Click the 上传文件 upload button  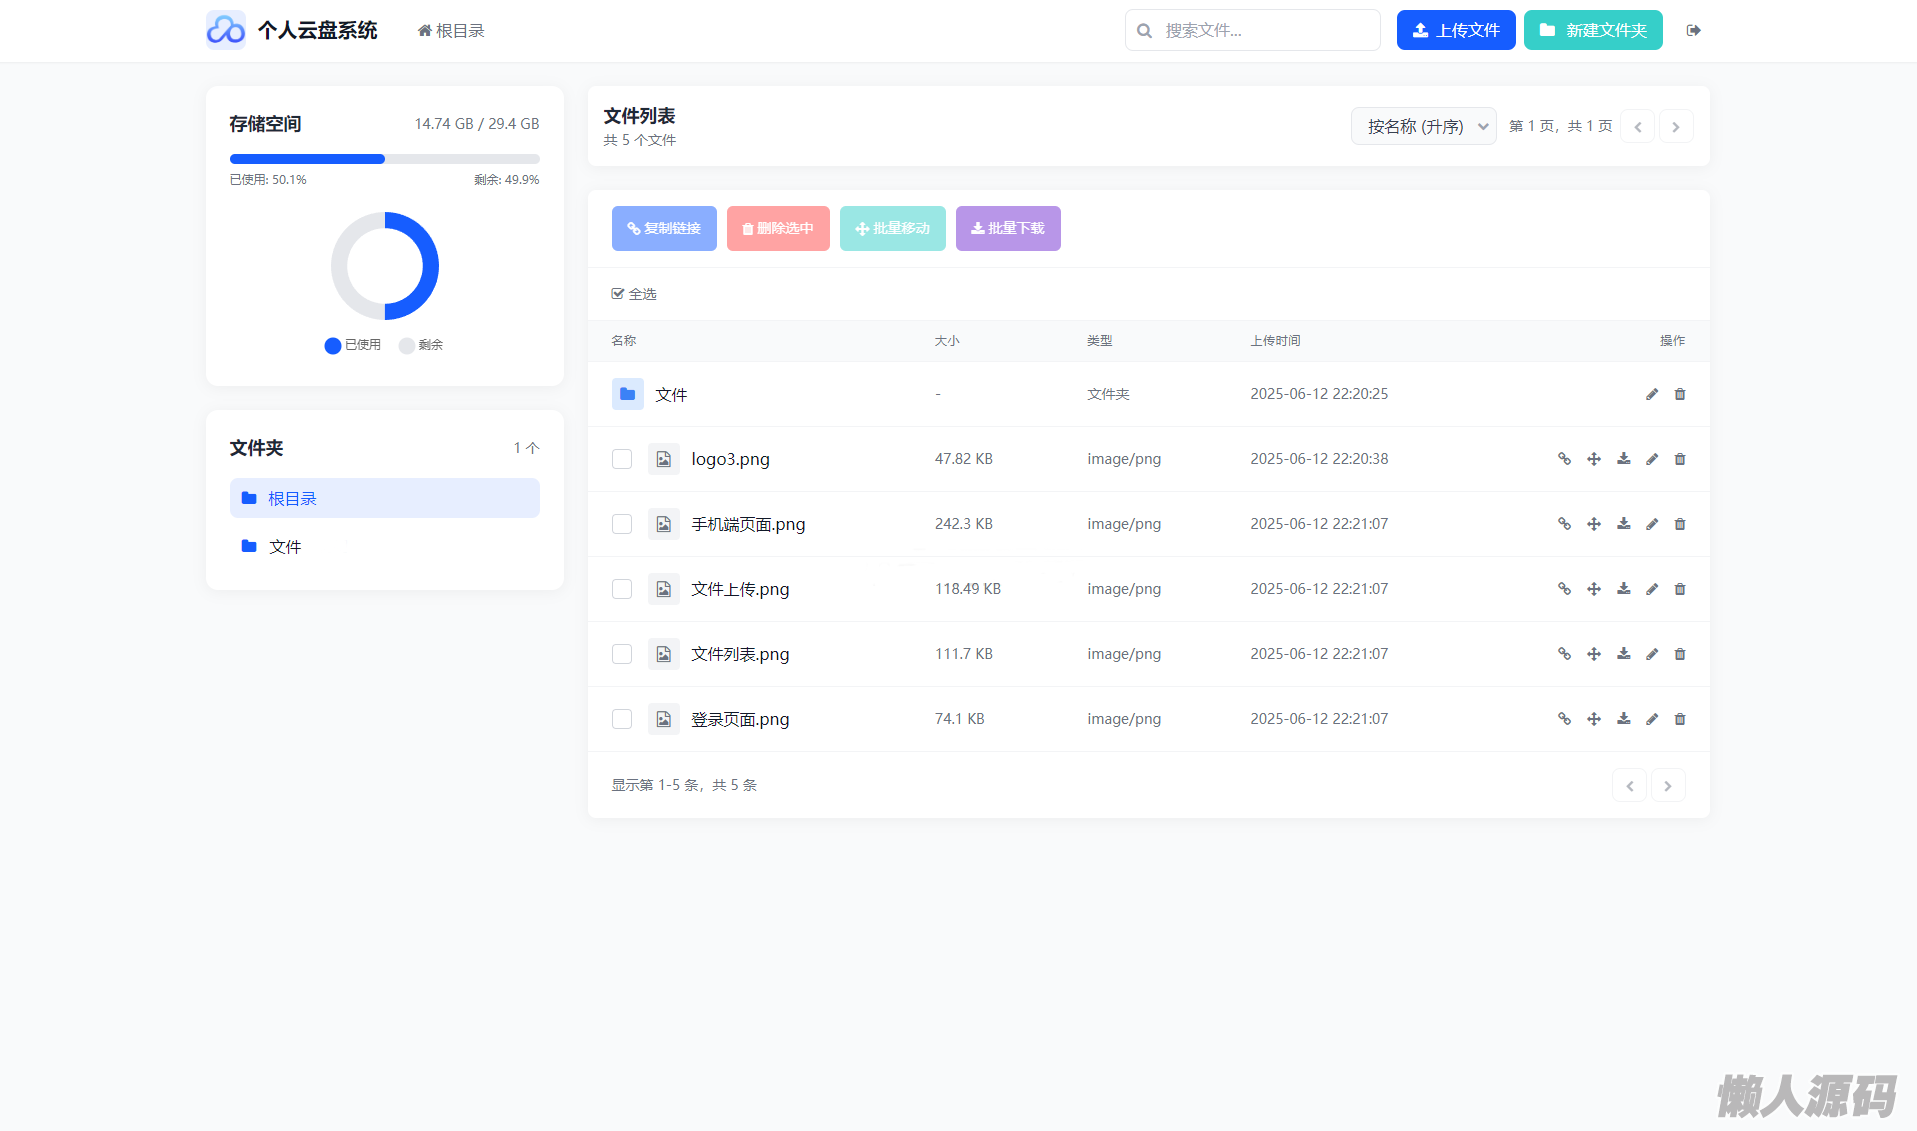coord(1455,30)
